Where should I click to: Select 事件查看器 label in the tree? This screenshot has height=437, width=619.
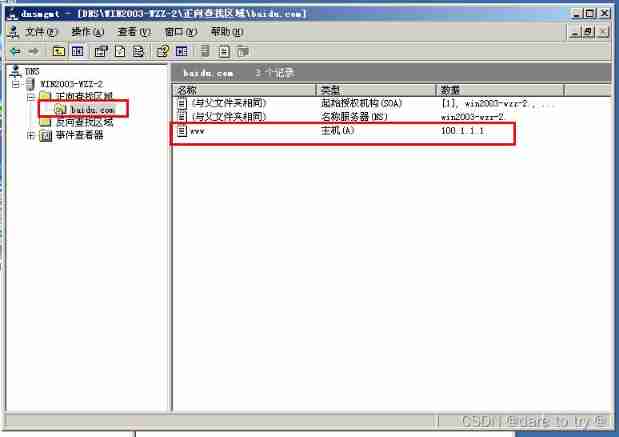[x=79, y=135]
